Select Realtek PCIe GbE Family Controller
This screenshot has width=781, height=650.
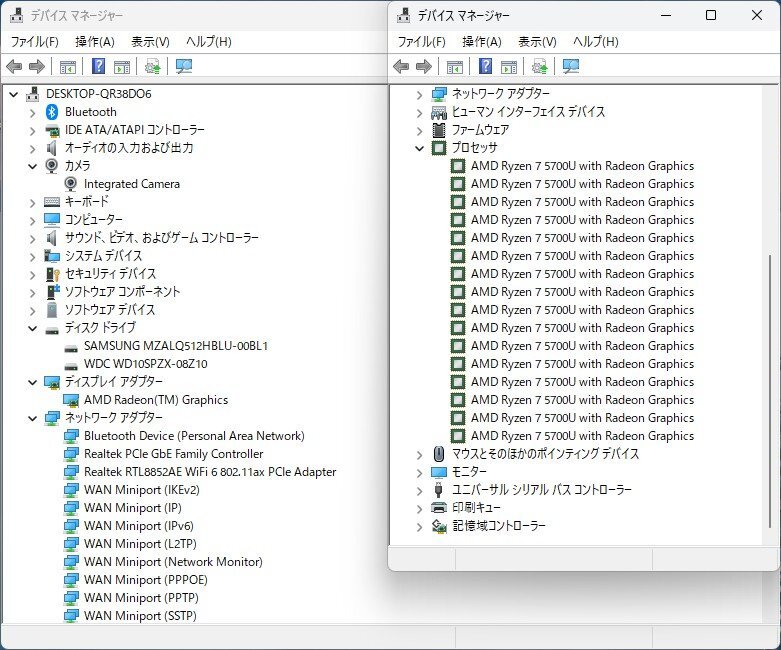tap(173, 454)
